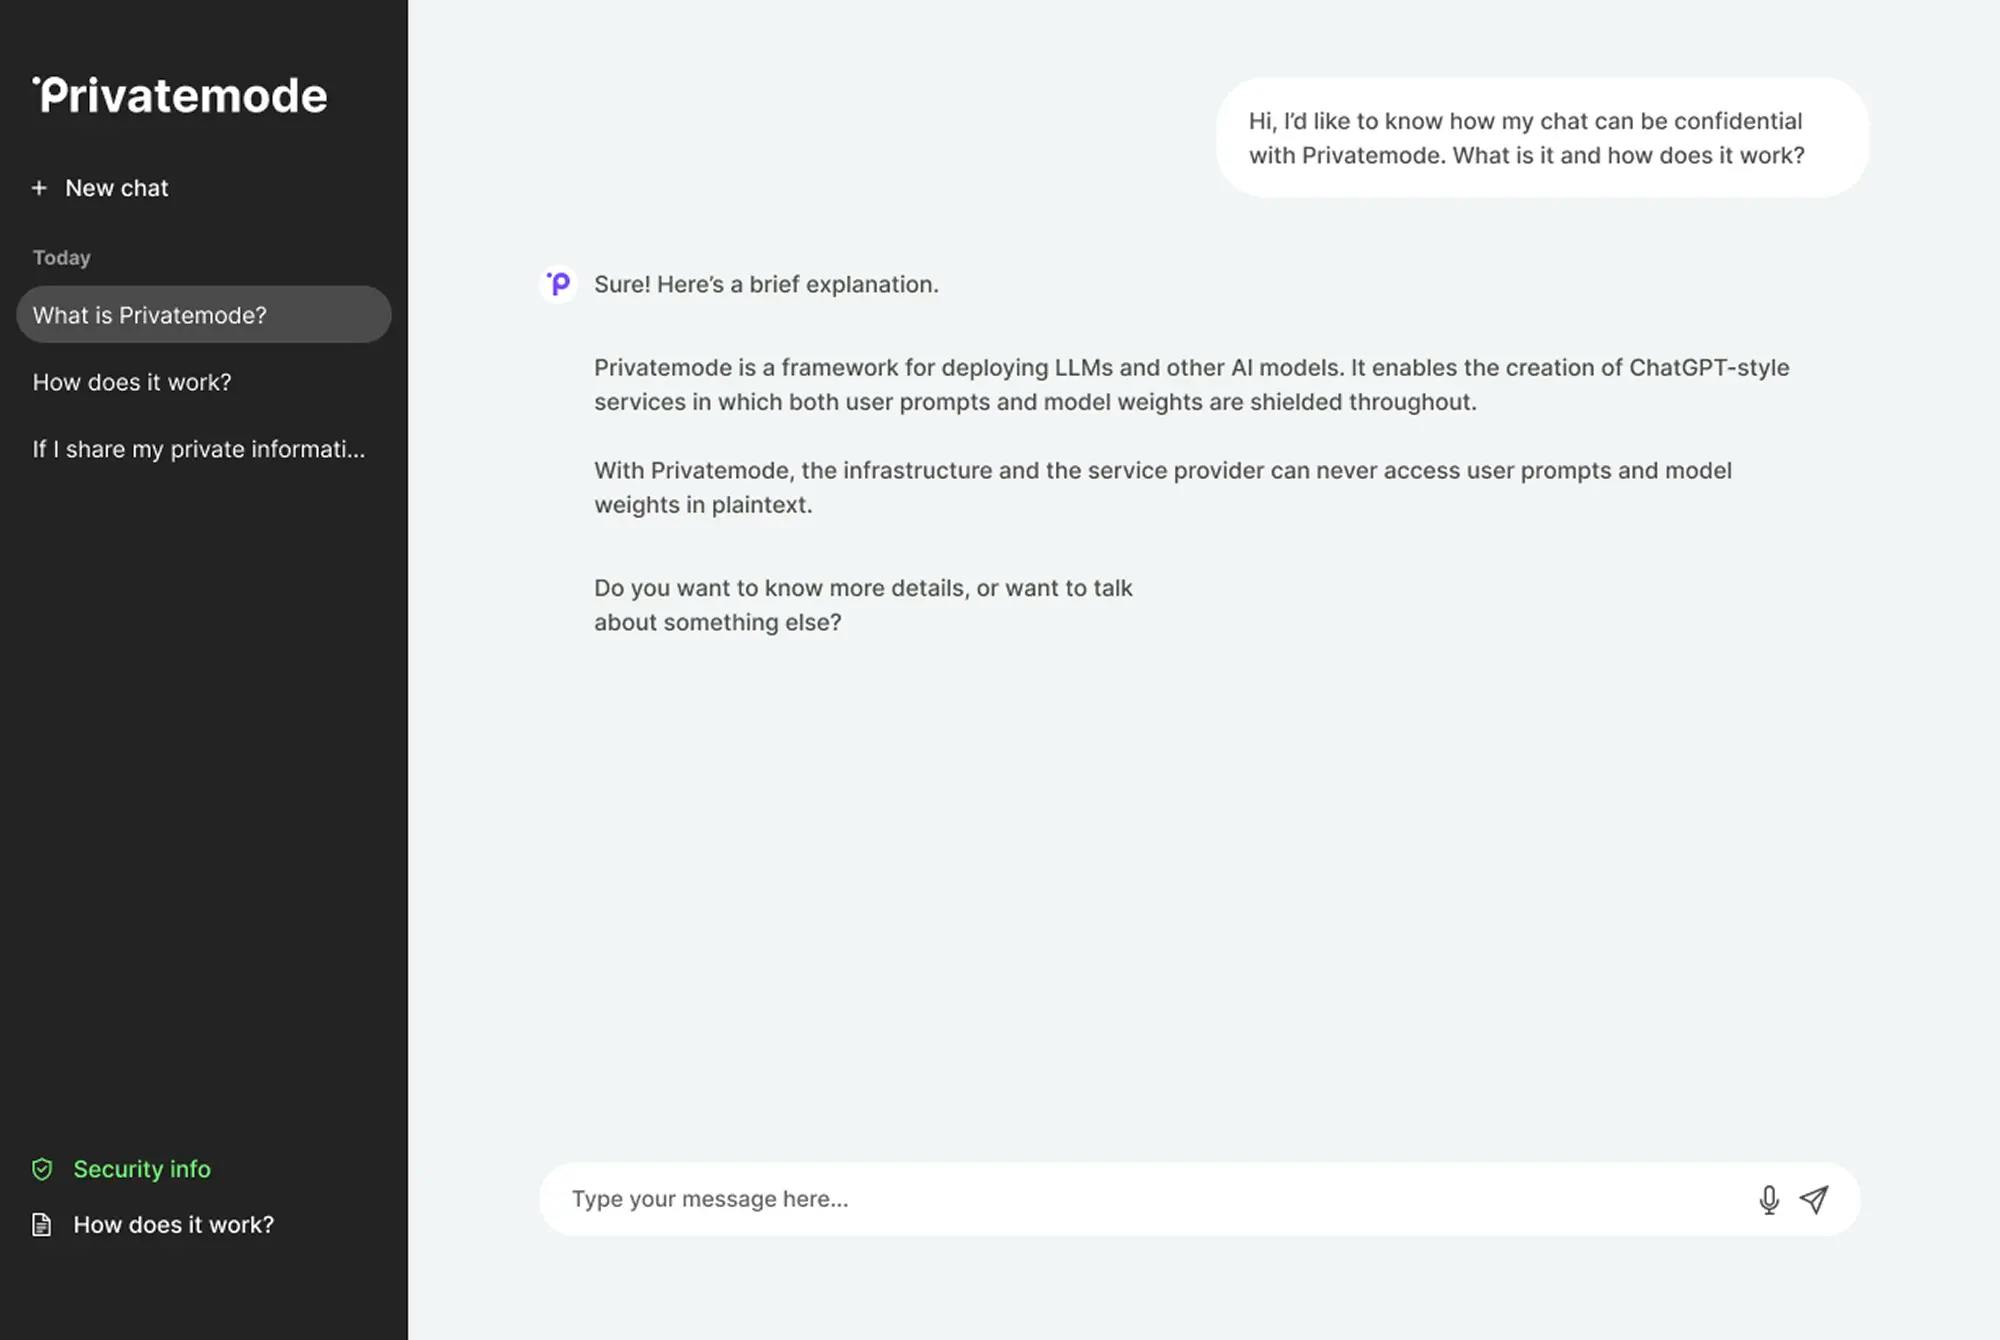The height and width of the screenshot is (1340, 2000).
Task: Click paragraph starting 'With Privatemode, the infrastructure'
Action: tap(1162, 487)
